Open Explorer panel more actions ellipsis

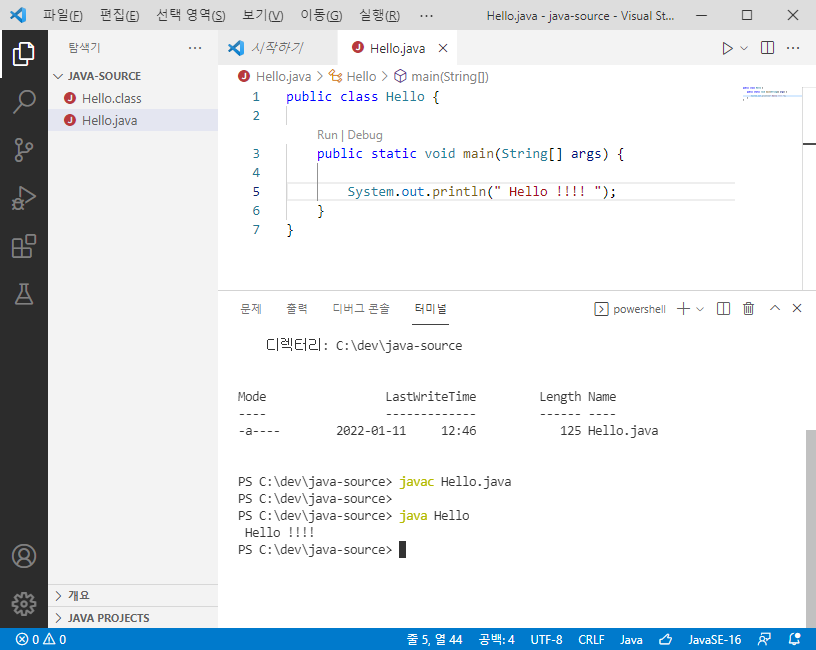coord(195,48)
